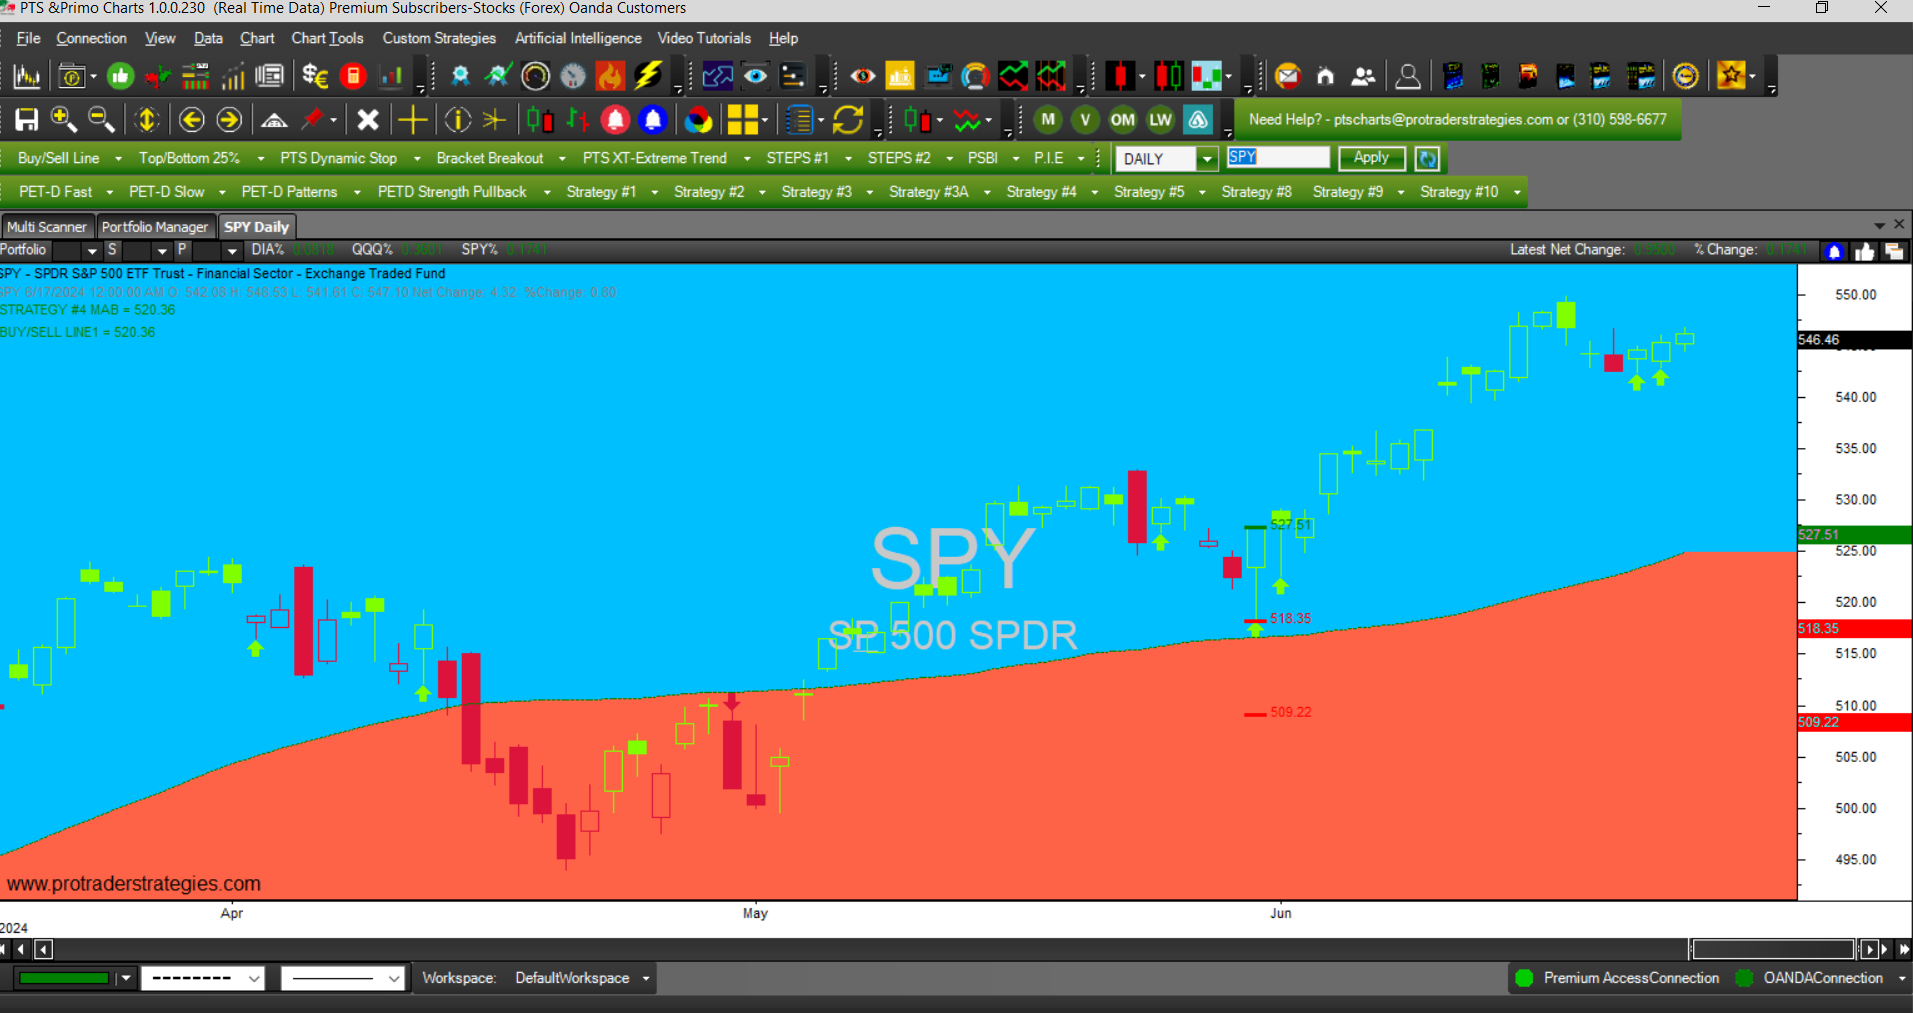1913x1013 pixels.
Task: Click the red alarm bell icon
Action: (615, 120)
